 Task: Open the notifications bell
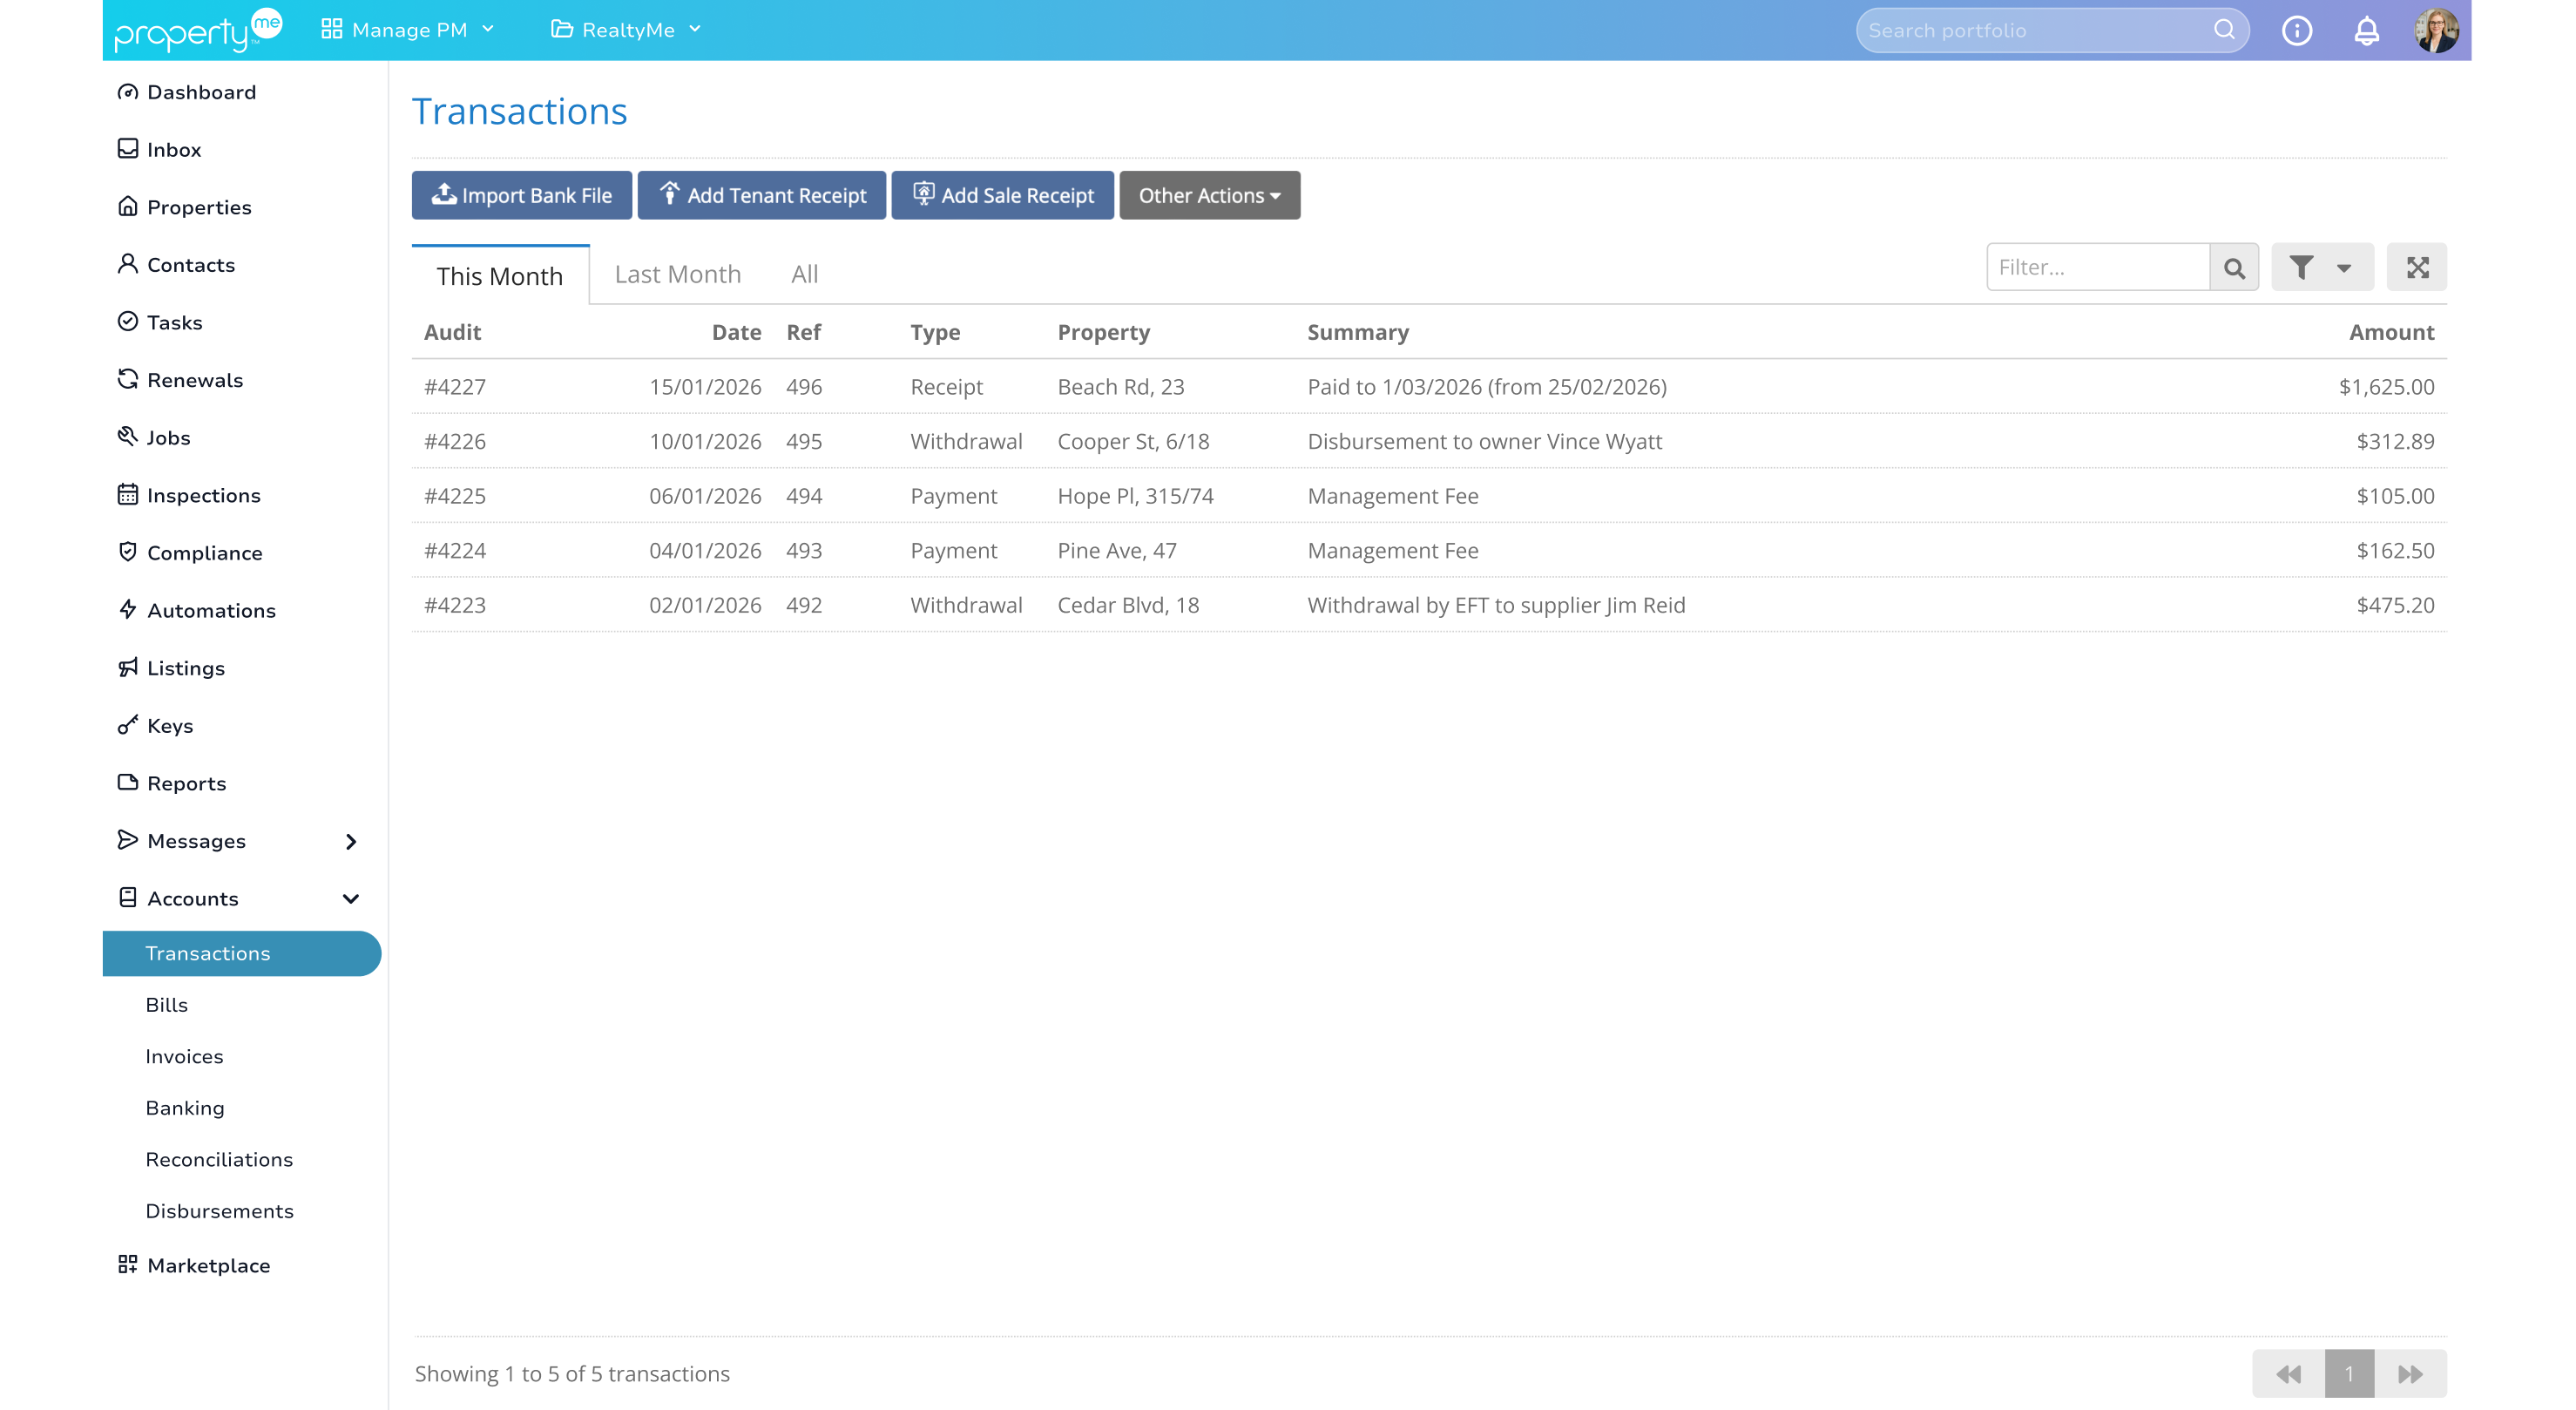click(2366, 30)
